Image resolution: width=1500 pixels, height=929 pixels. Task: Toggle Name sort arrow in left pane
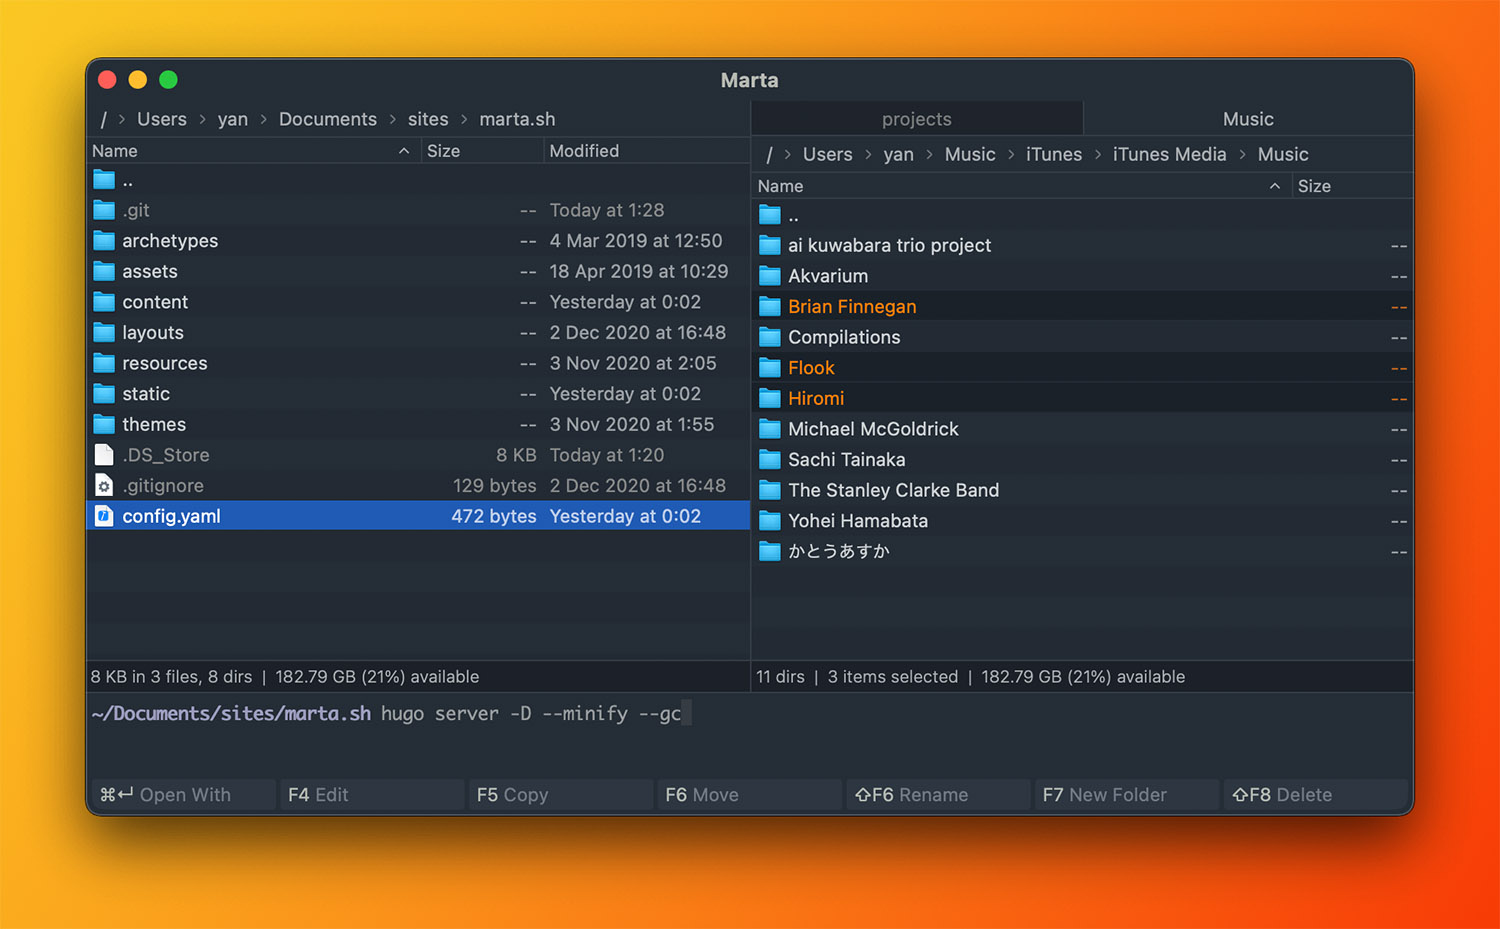pos(404,151)
